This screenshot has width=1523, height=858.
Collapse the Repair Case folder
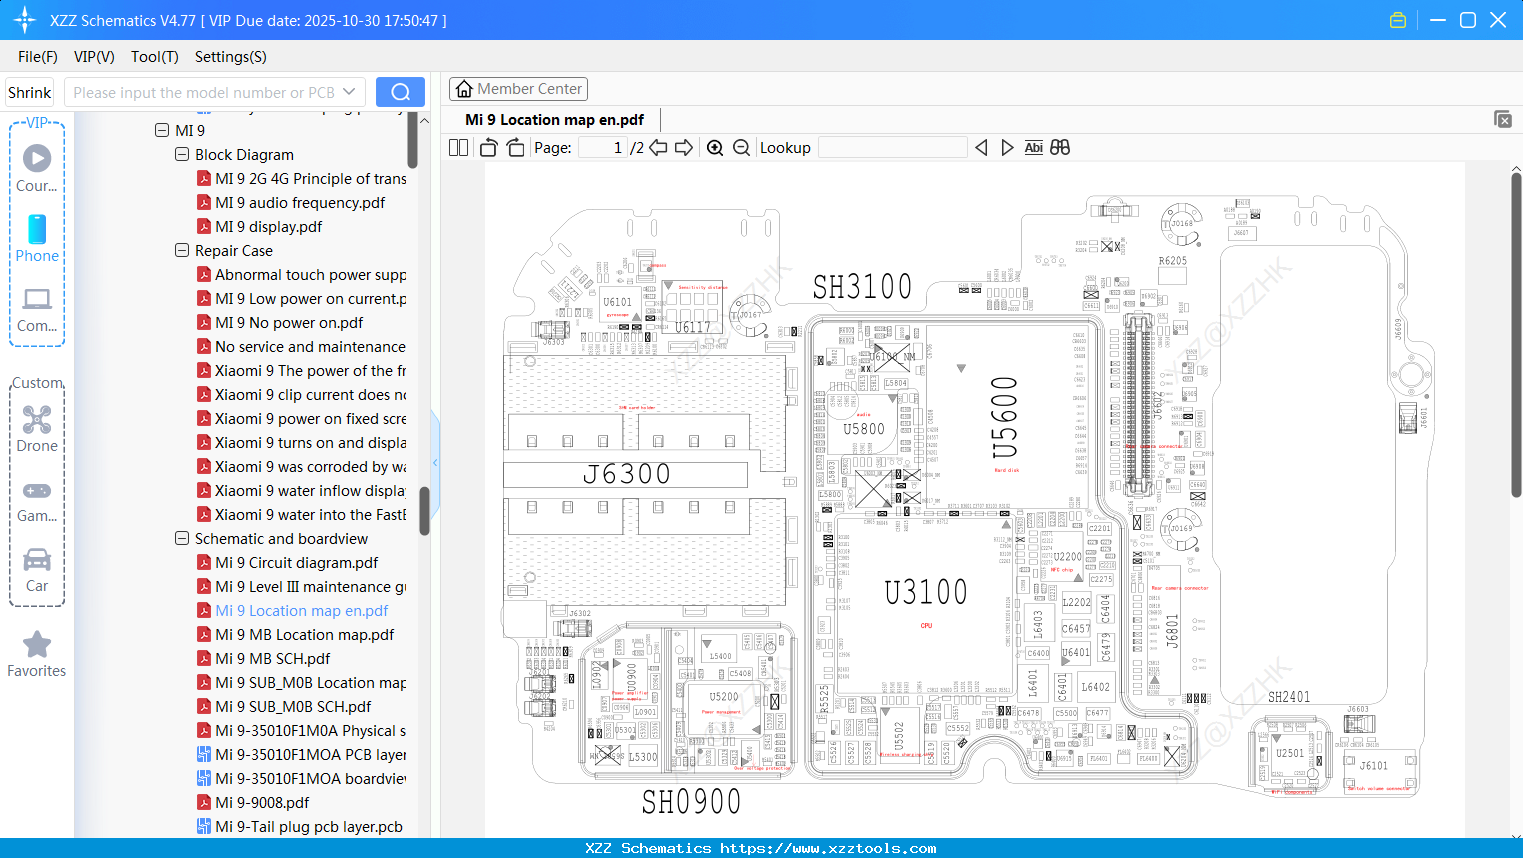pos(182,250)
